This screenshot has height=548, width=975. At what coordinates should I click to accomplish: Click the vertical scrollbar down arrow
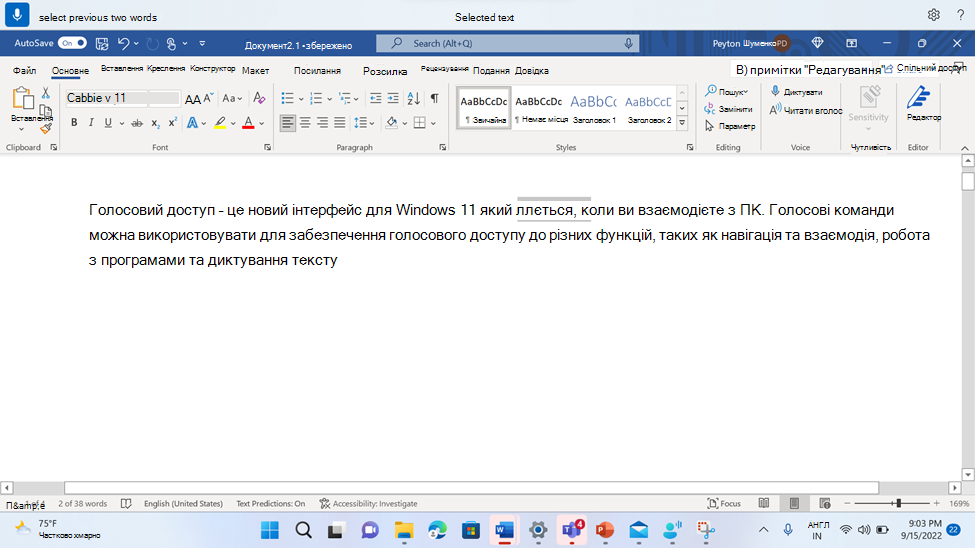(x=968, y=474)
